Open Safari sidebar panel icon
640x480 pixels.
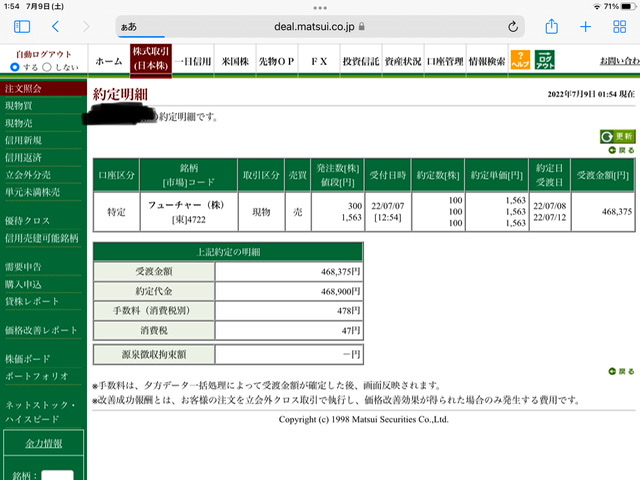[22, 27]
